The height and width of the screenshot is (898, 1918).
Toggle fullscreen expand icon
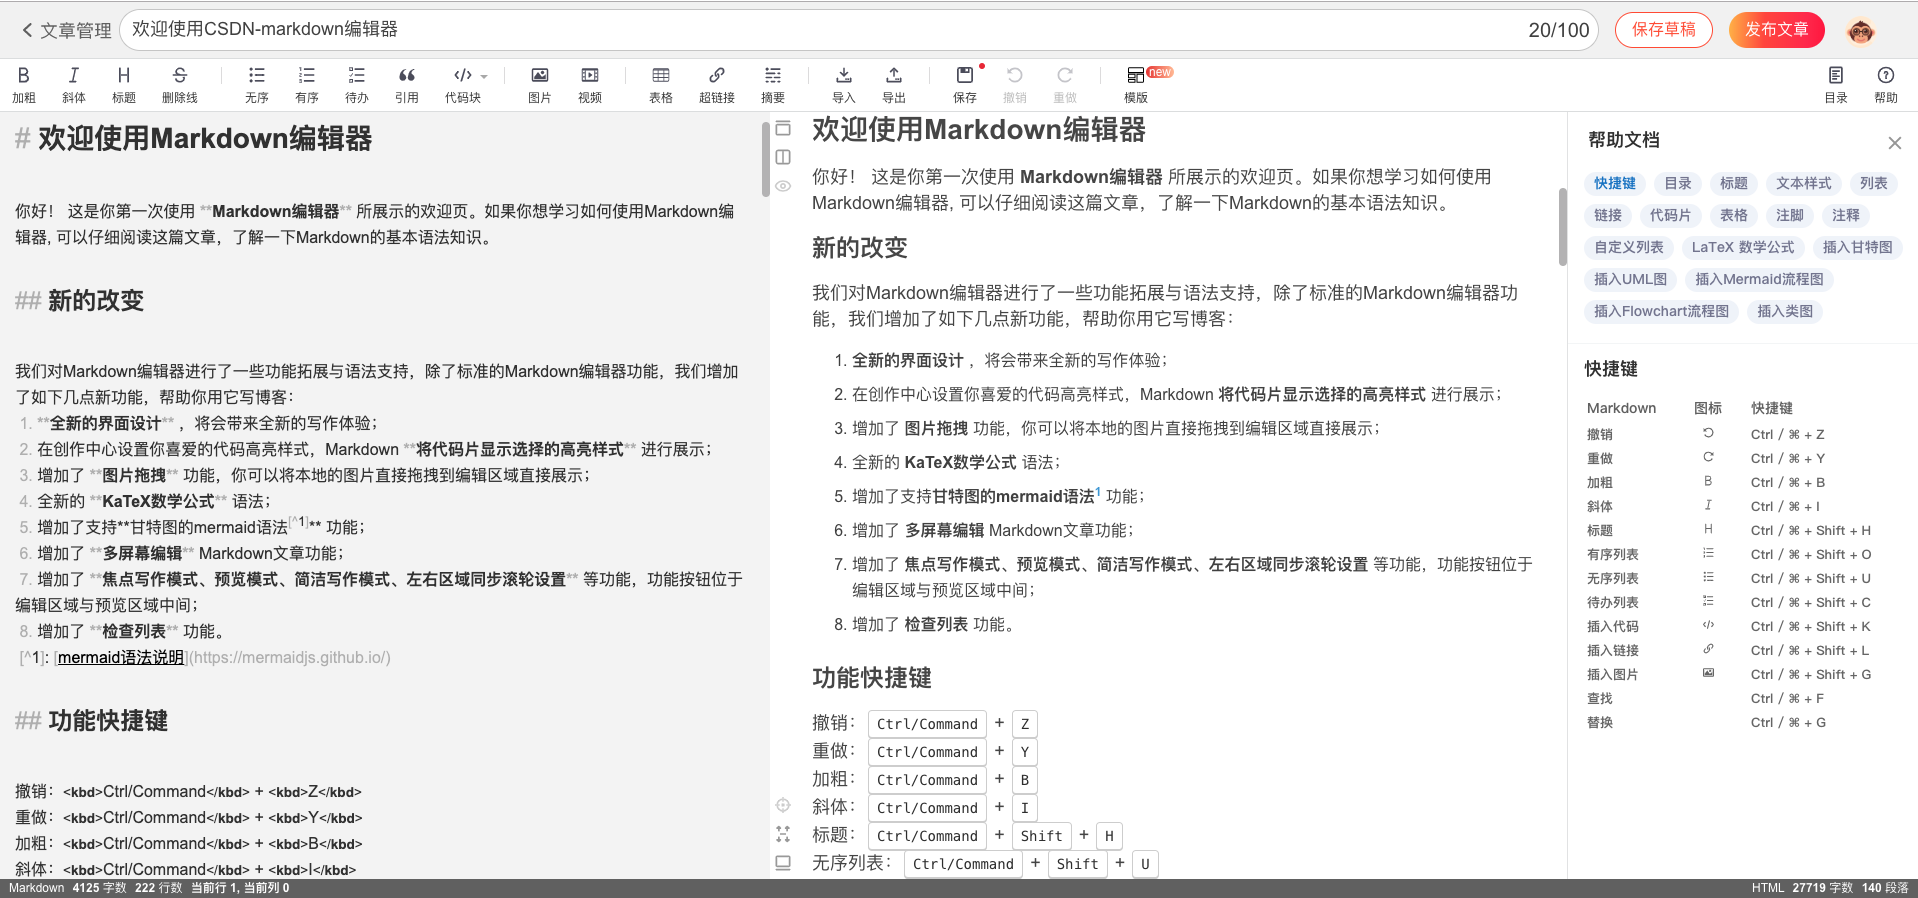pyautogui.click(x=783, y=833)
